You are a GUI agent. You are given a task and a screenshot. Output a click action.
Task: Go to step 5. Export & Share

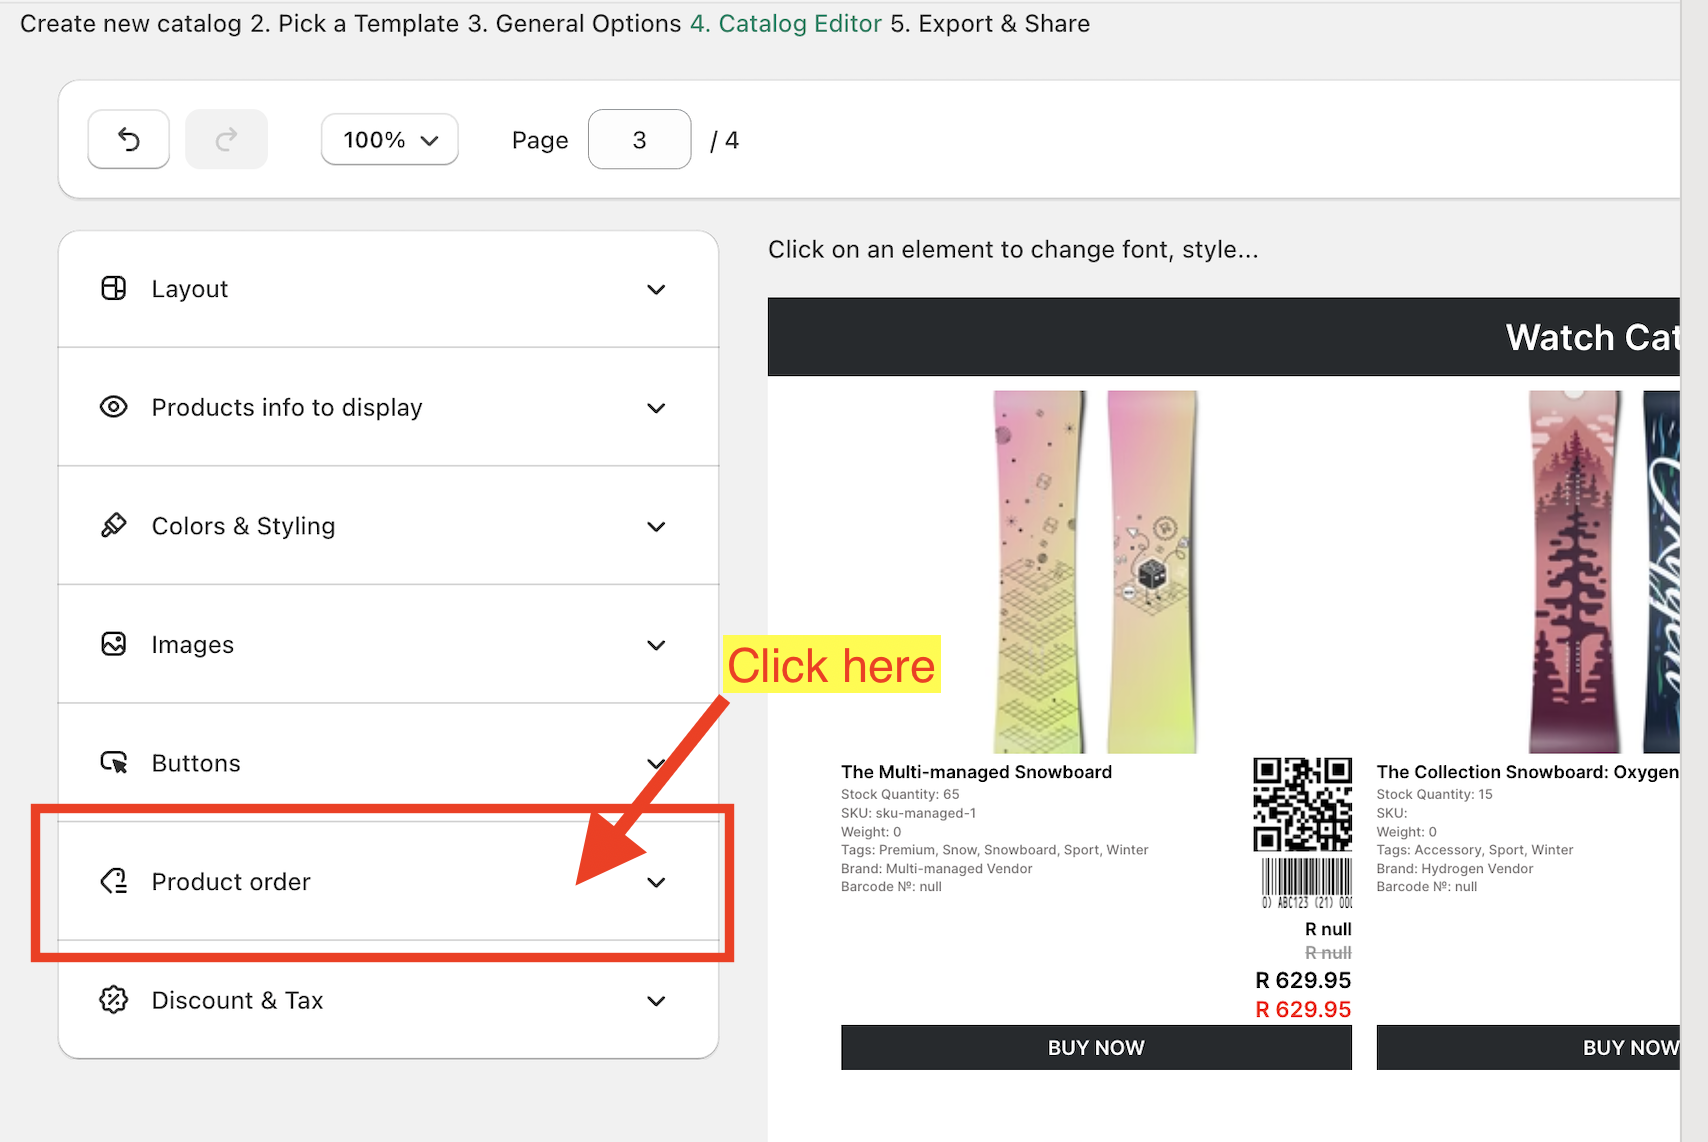990,24
